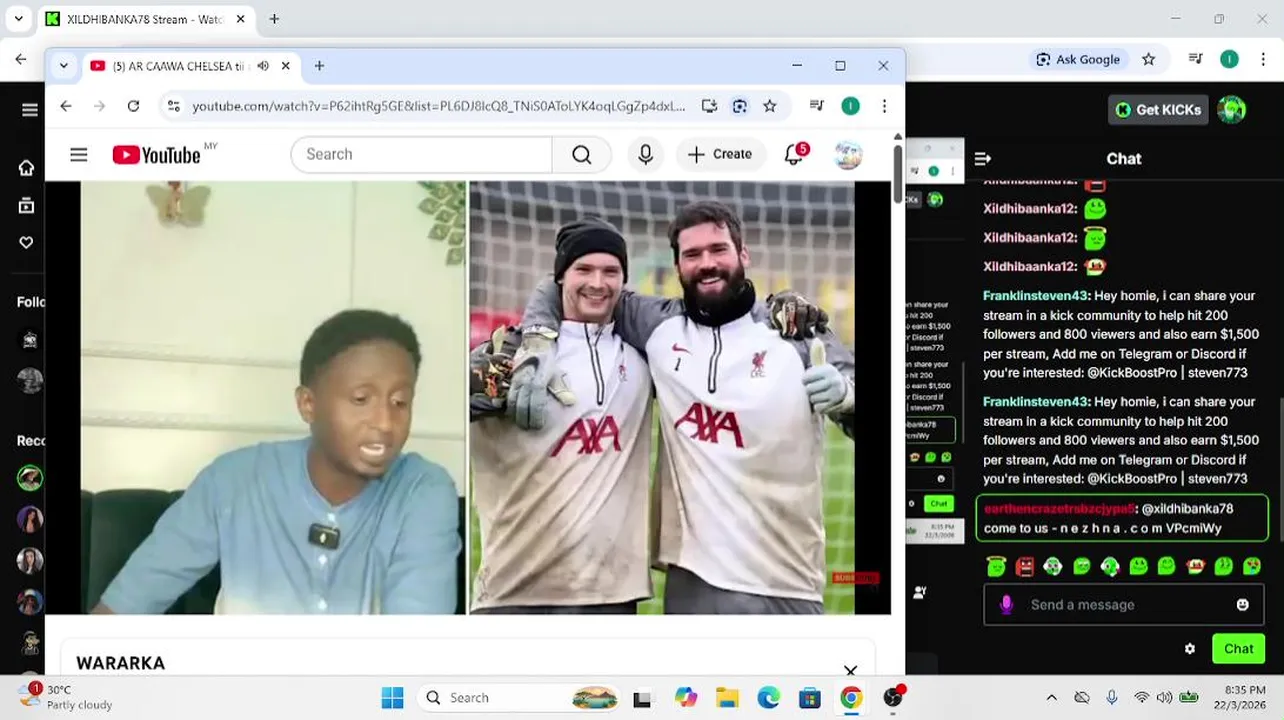Click the Windows taskbar Search box
Screen dimensions: 1284x720
coord(520,698)
